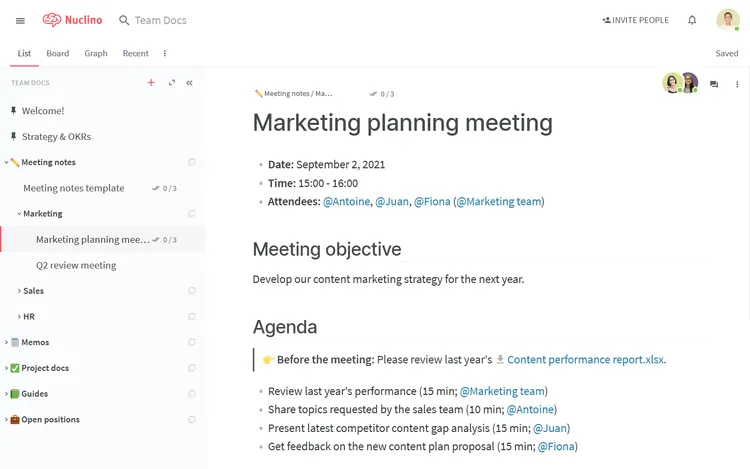Click the green-background collaborator avatar
The width and height of the screenshot is (750, 469).
(672, 83)
